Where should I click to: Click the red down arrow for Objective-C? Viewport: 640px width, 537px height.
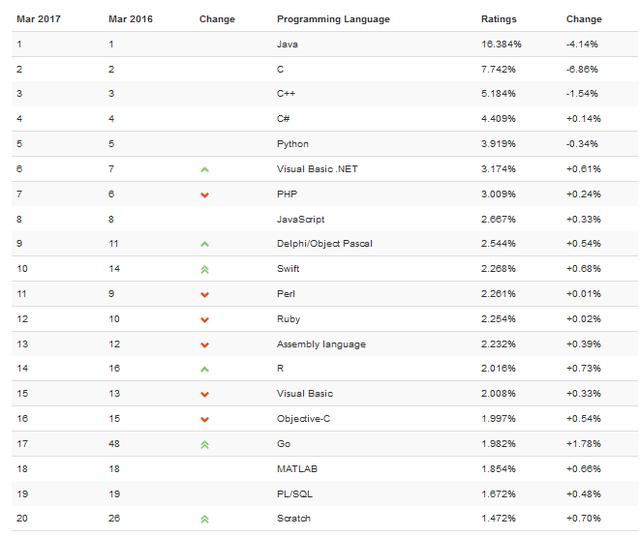click(x=205, y=419)
